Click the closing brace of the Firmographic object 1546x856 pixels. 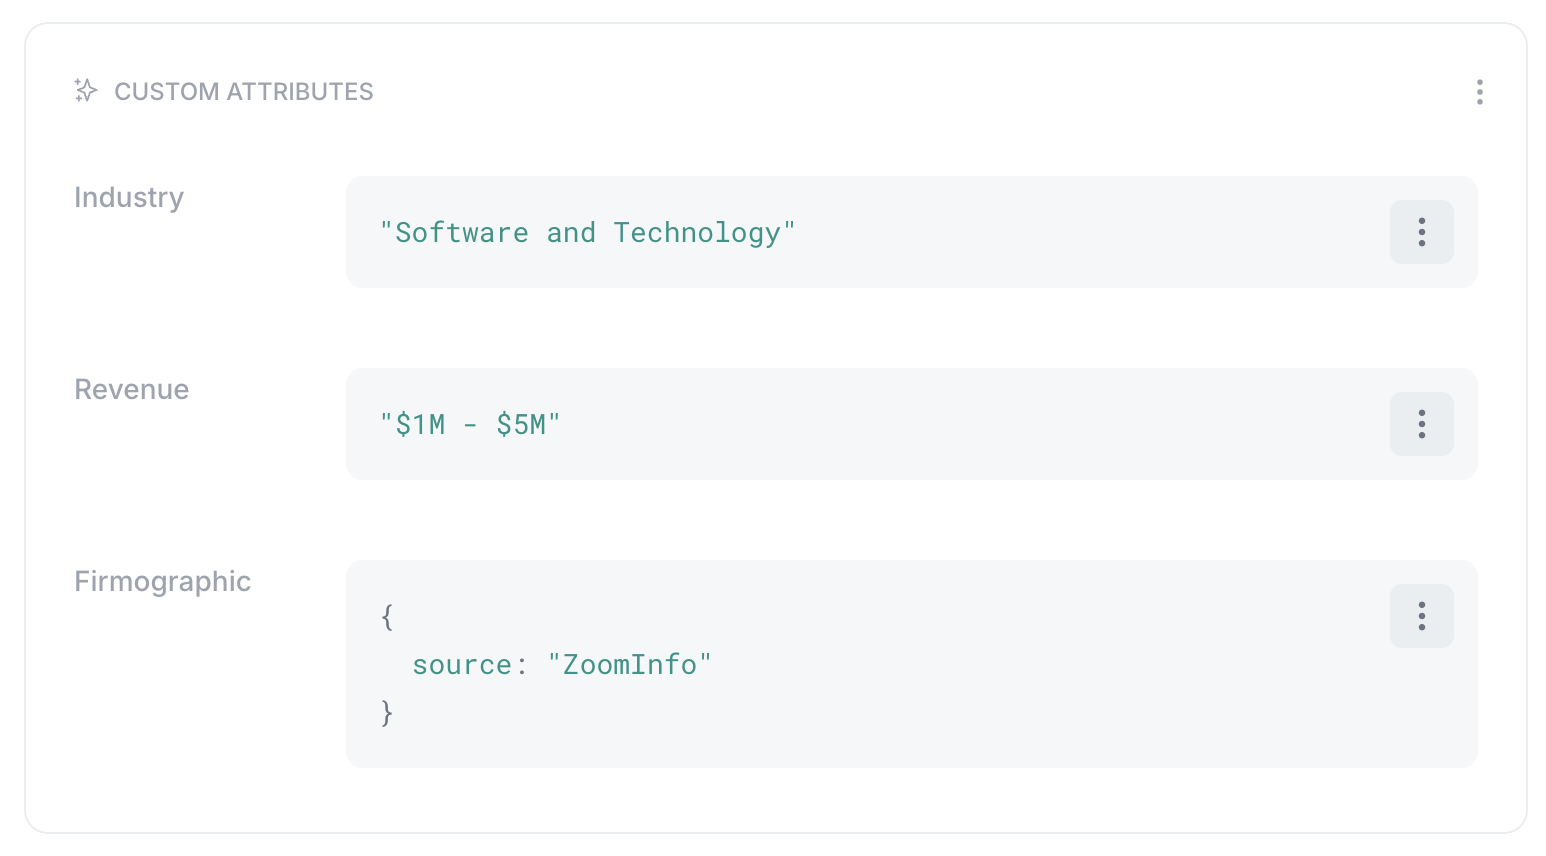pyautogui.click(x=387, y=713)
